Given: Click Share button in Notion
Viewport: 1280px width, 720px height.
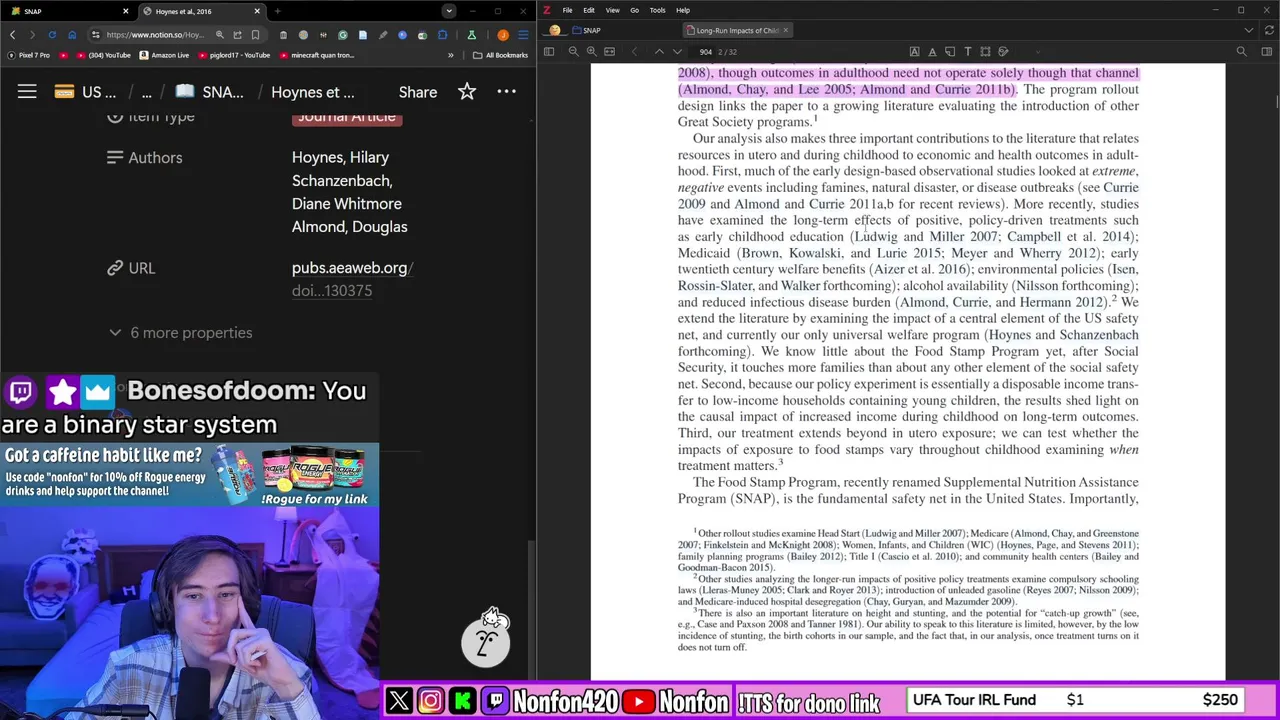Looking at the screenshot, I should (x=418, y=92).
